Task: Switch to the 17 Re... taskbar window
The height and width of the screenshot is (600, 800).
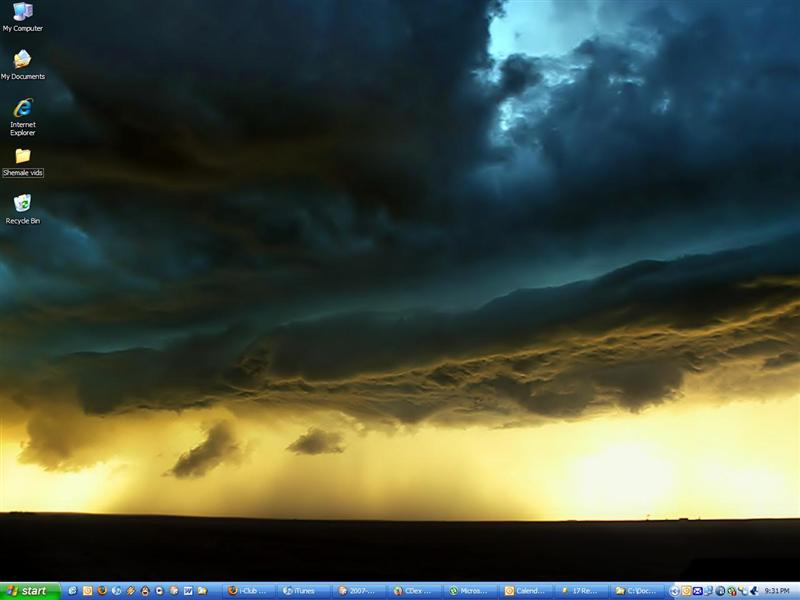Action: 581,591
